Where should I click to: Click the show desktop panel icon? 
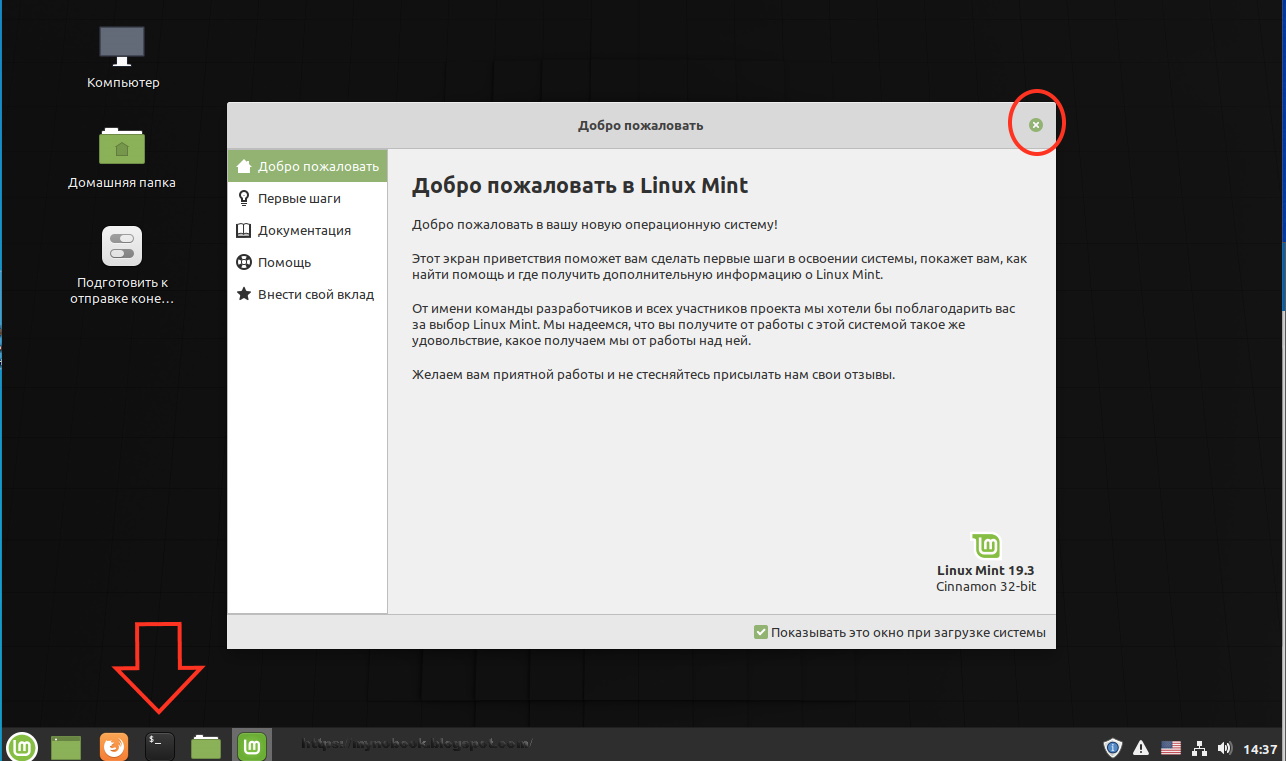point(66,746)
